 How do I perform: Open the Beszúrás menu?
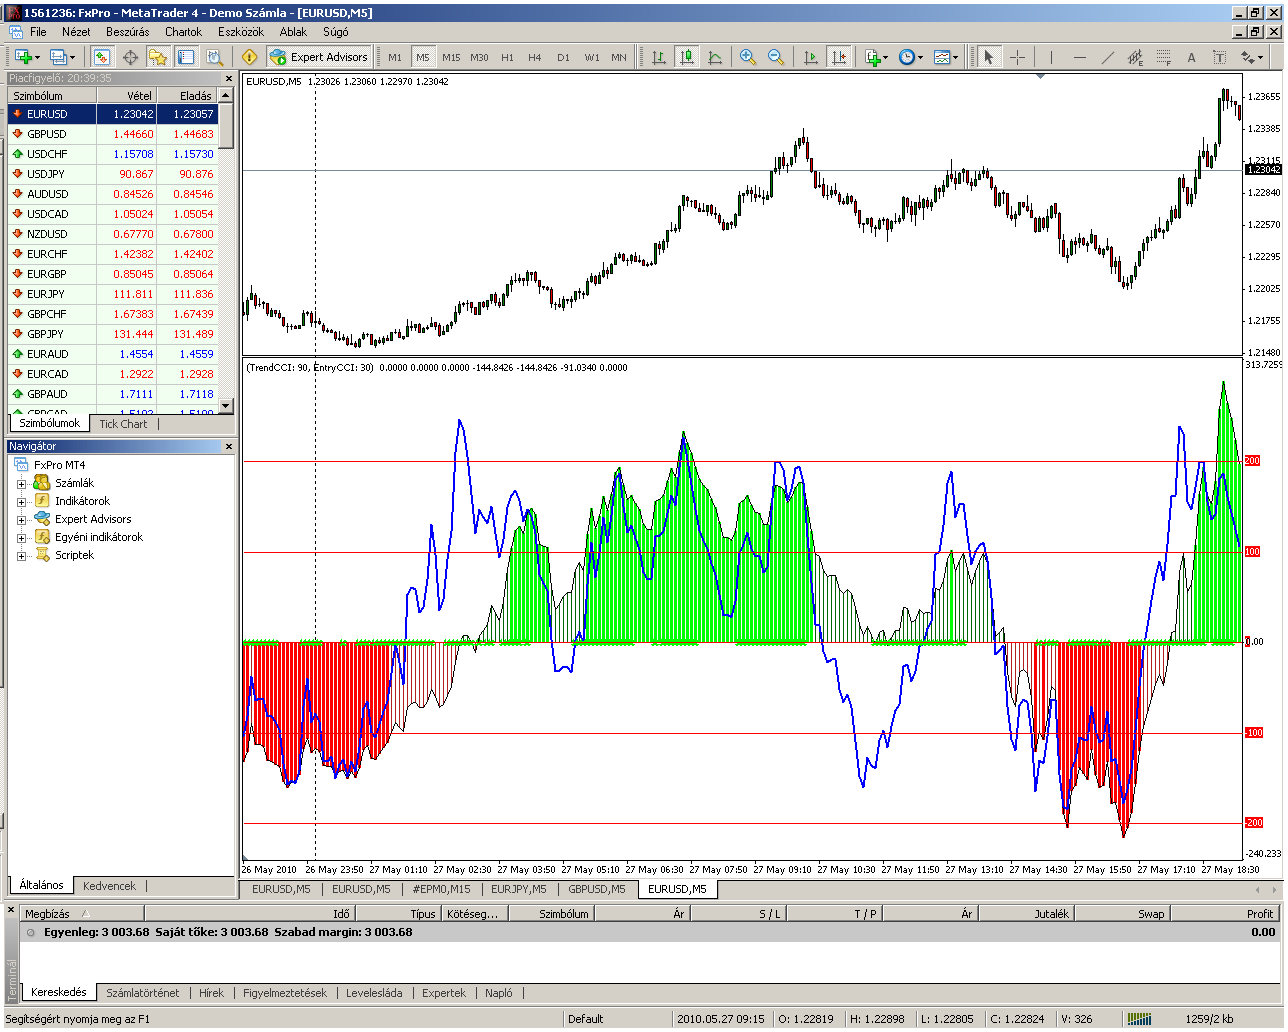[x=127, y=32]
